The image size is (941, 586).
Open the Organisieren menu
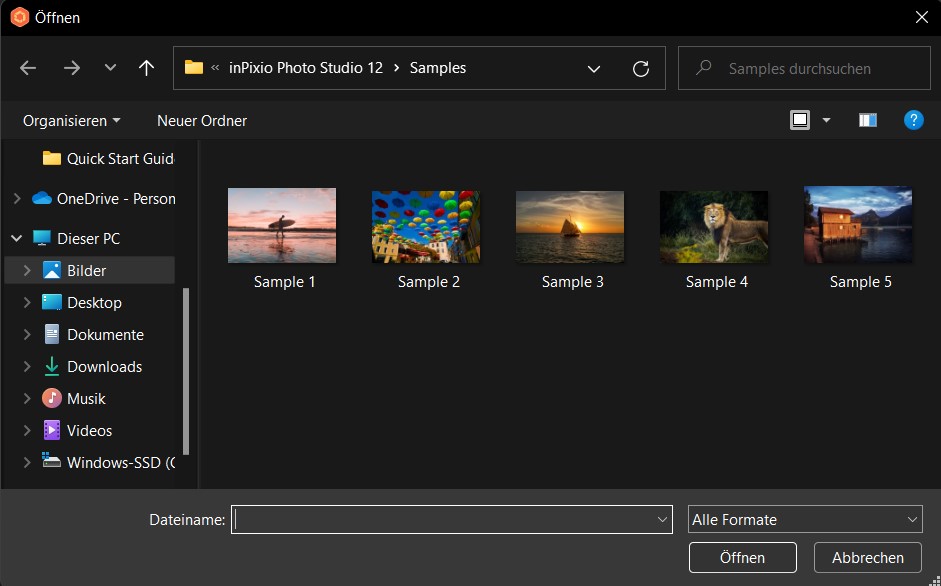[x=70, y=120]
